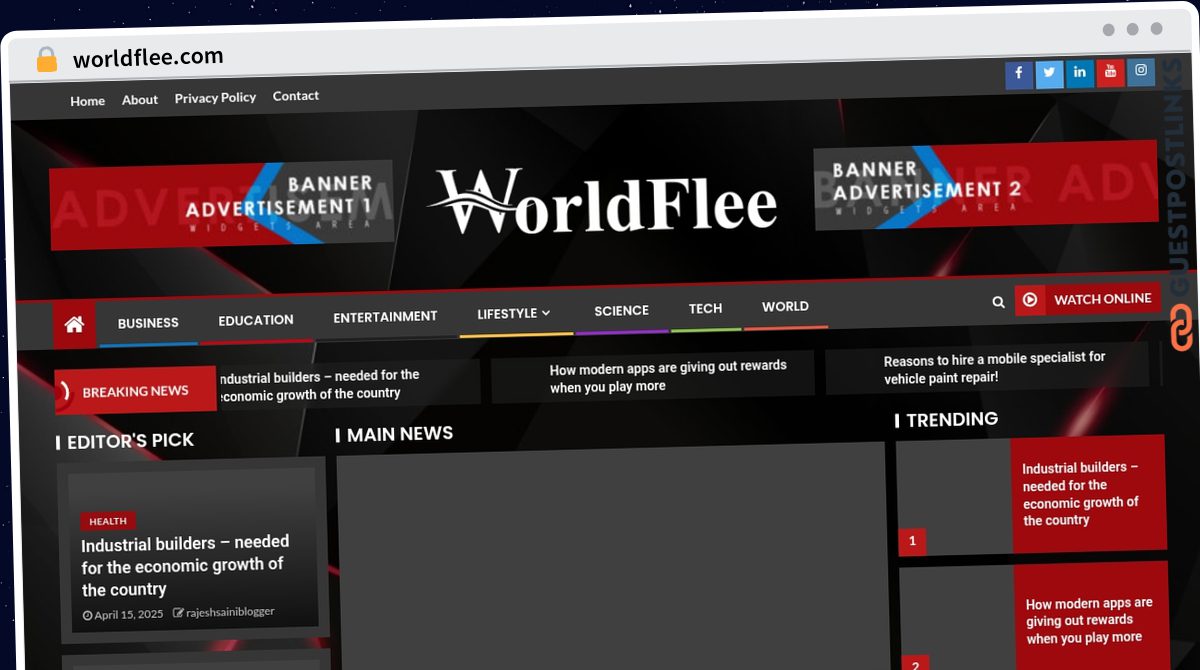Screen dimensions: 1200x670
Task: Open trending article about modern apps rewards
Action: pyautogui.click(x=1088, y=621)
